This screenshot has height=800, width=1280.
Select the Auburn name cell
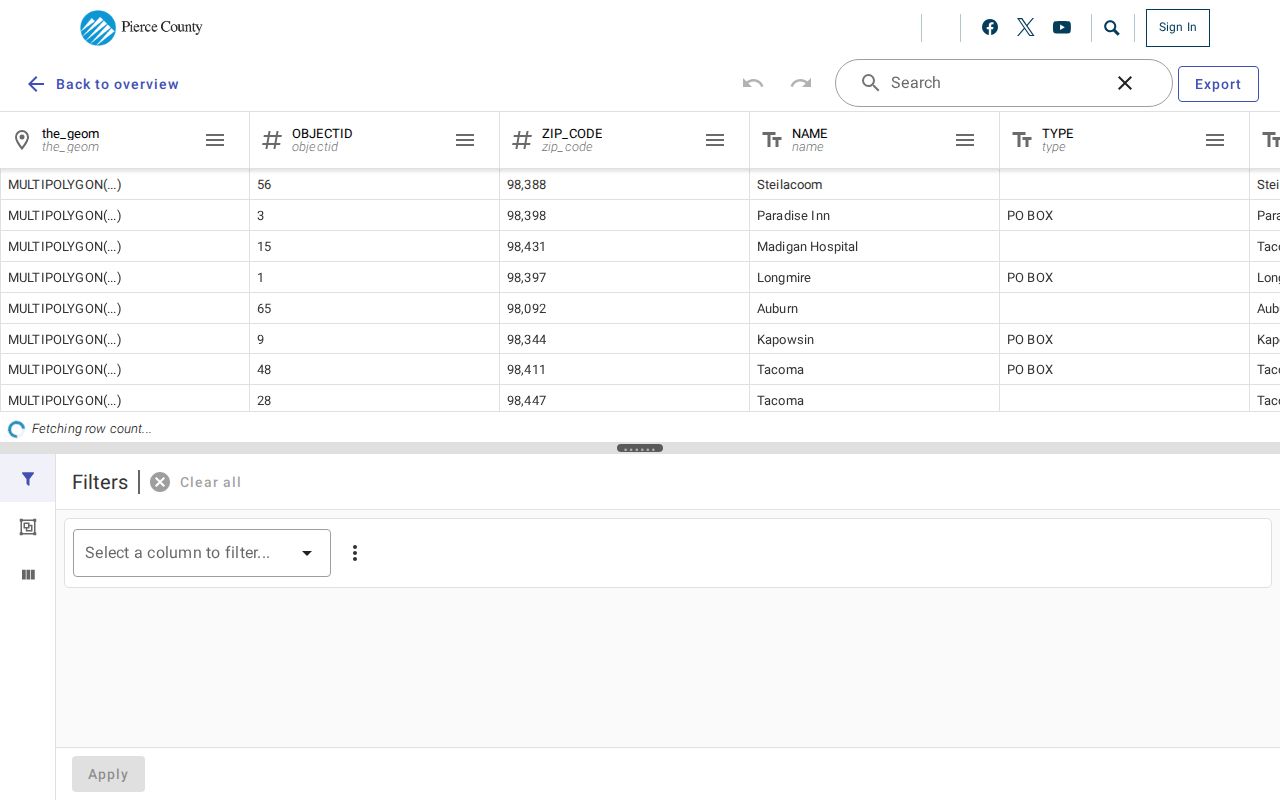[874, 309]
